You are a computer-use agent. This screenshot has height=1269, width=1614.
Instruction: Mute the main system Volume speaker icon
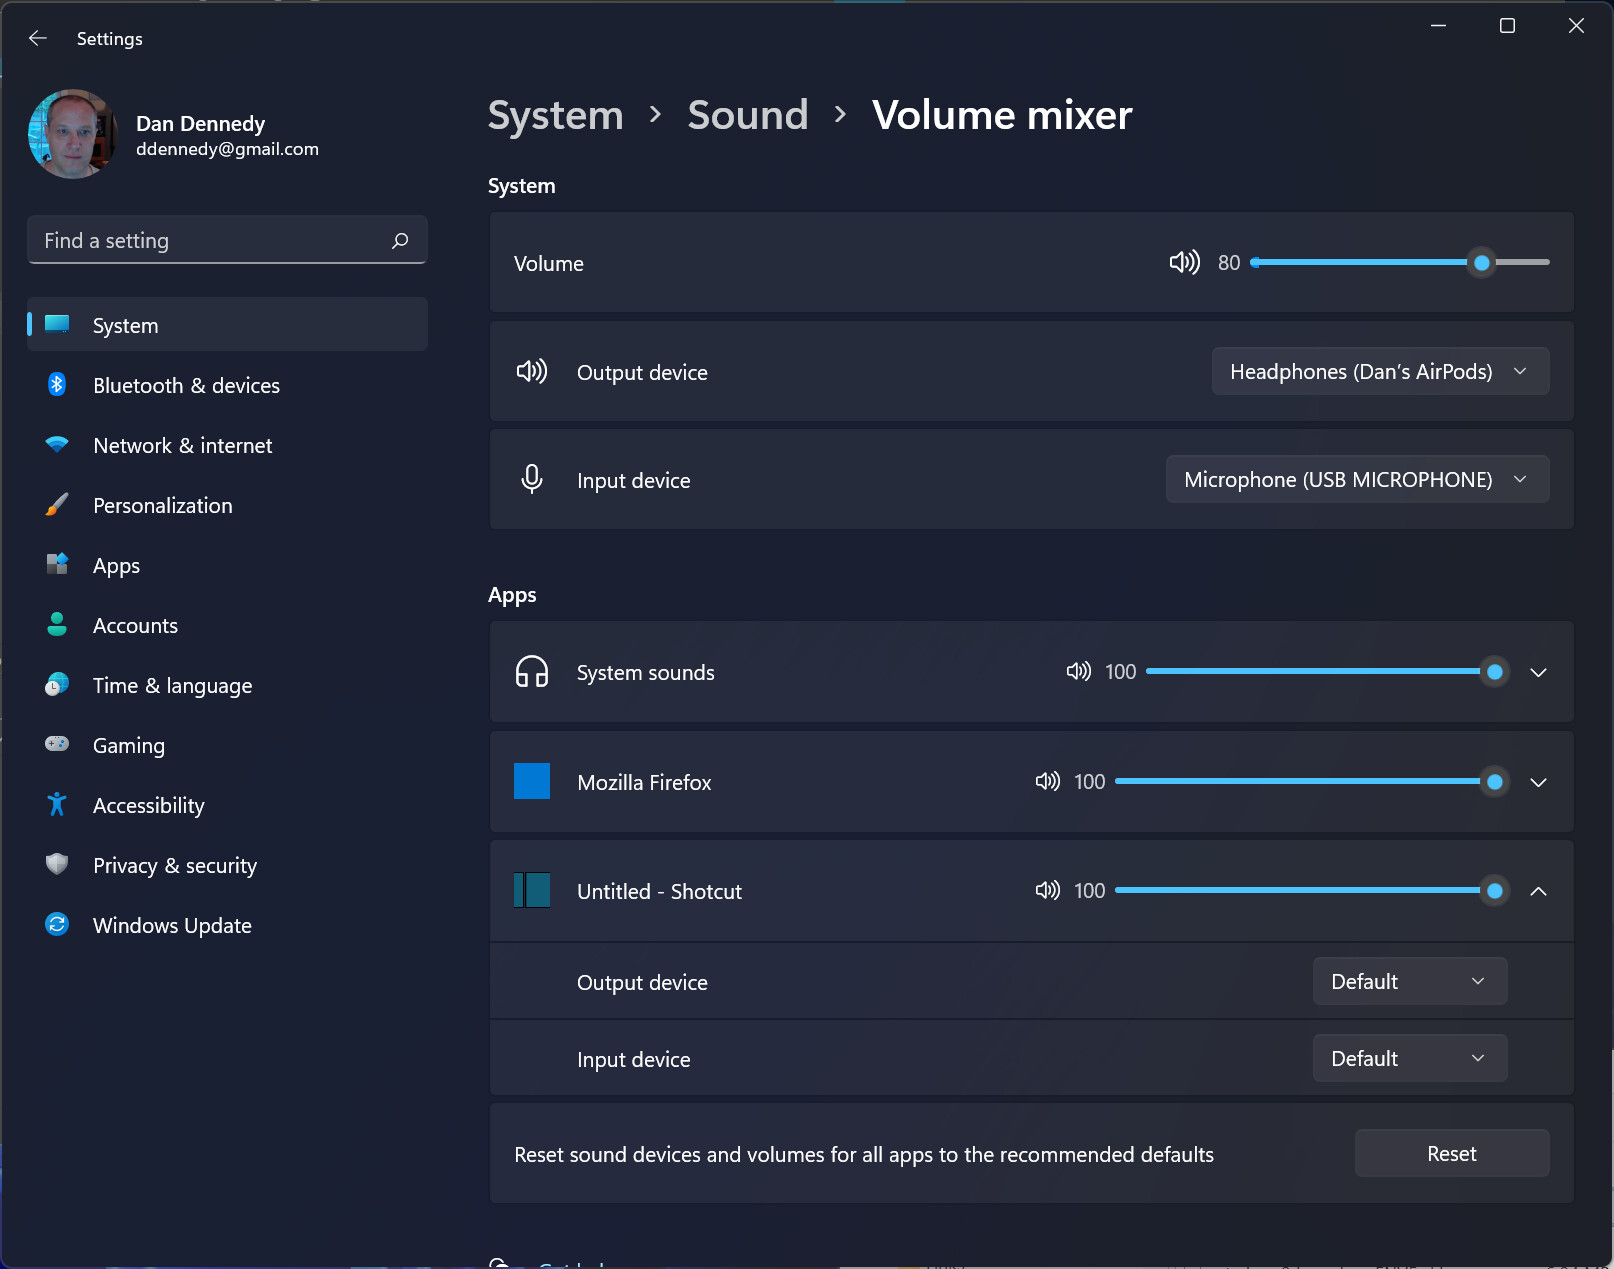click(1184, 262)
